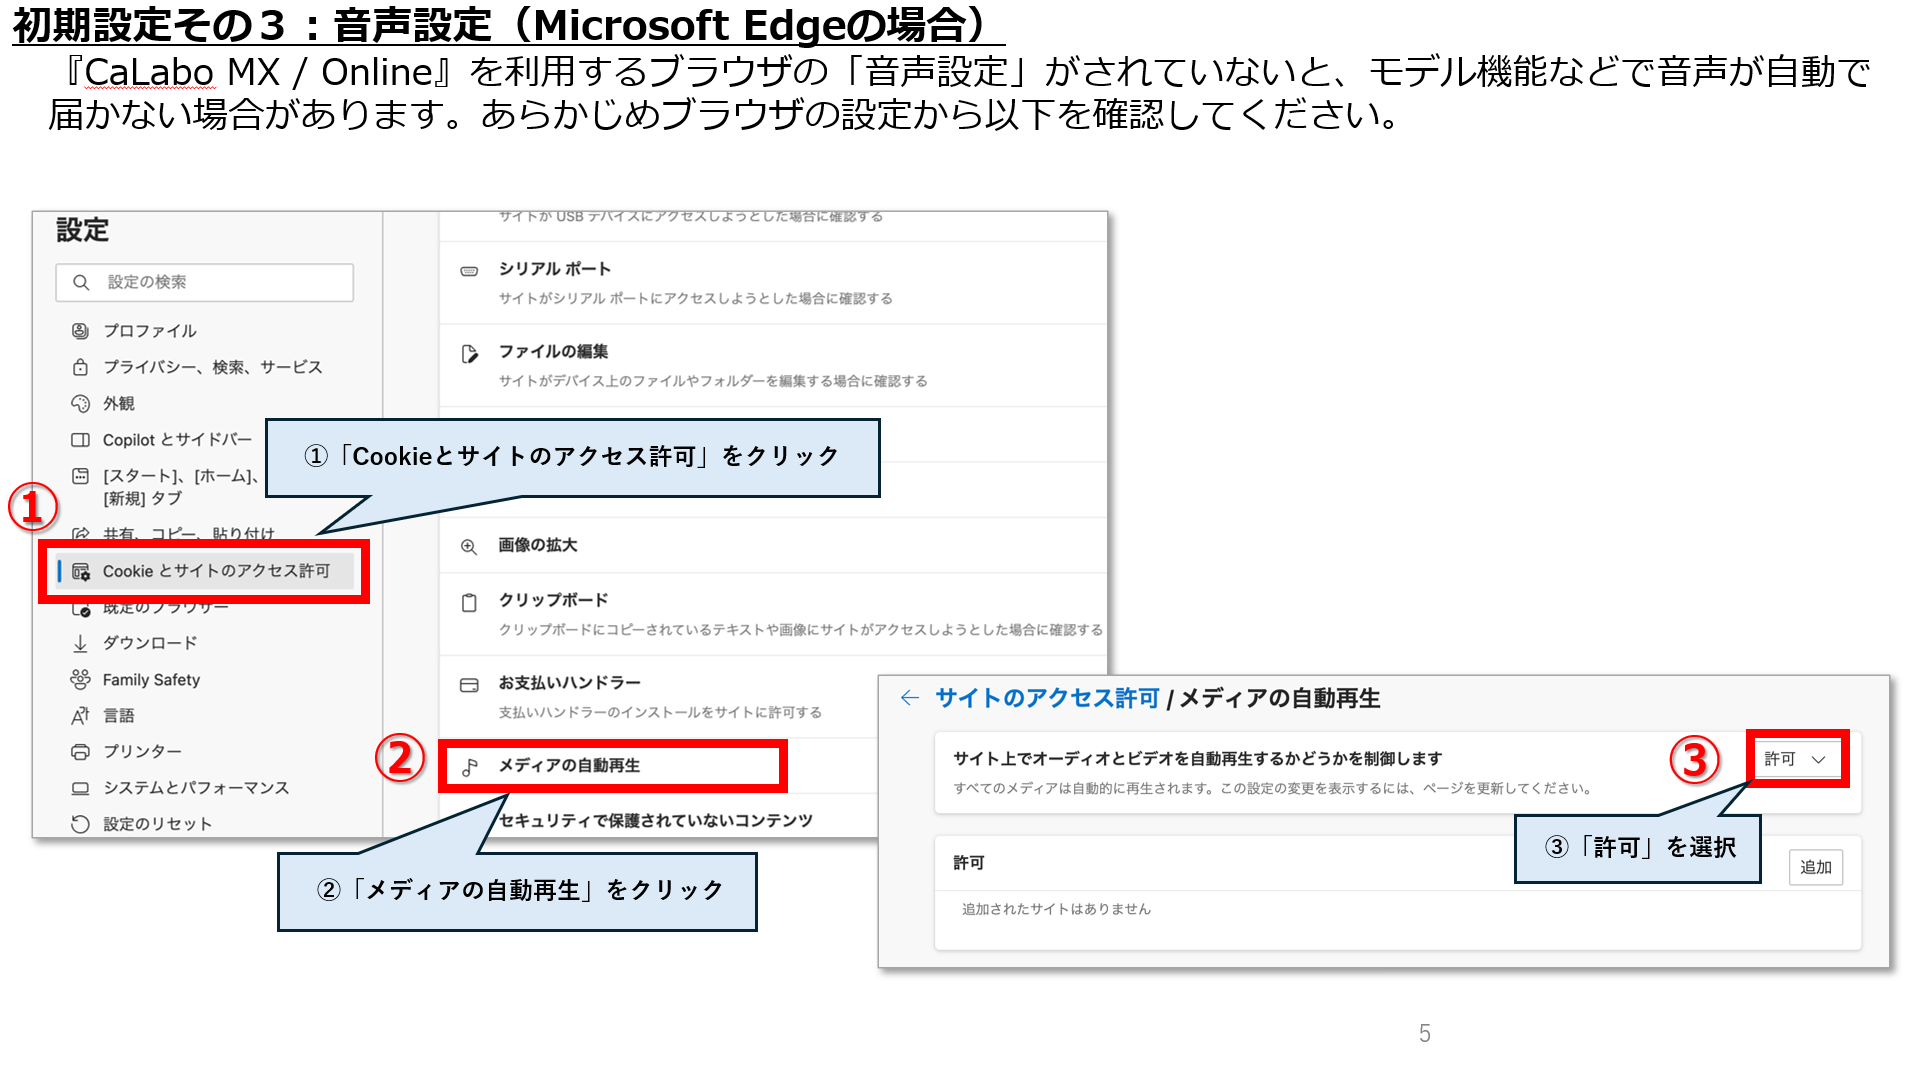This screenshot has width=1908, height=1074.
Task: Click the card icon beside お支払いハンドラー
Action: pos(469,685)
